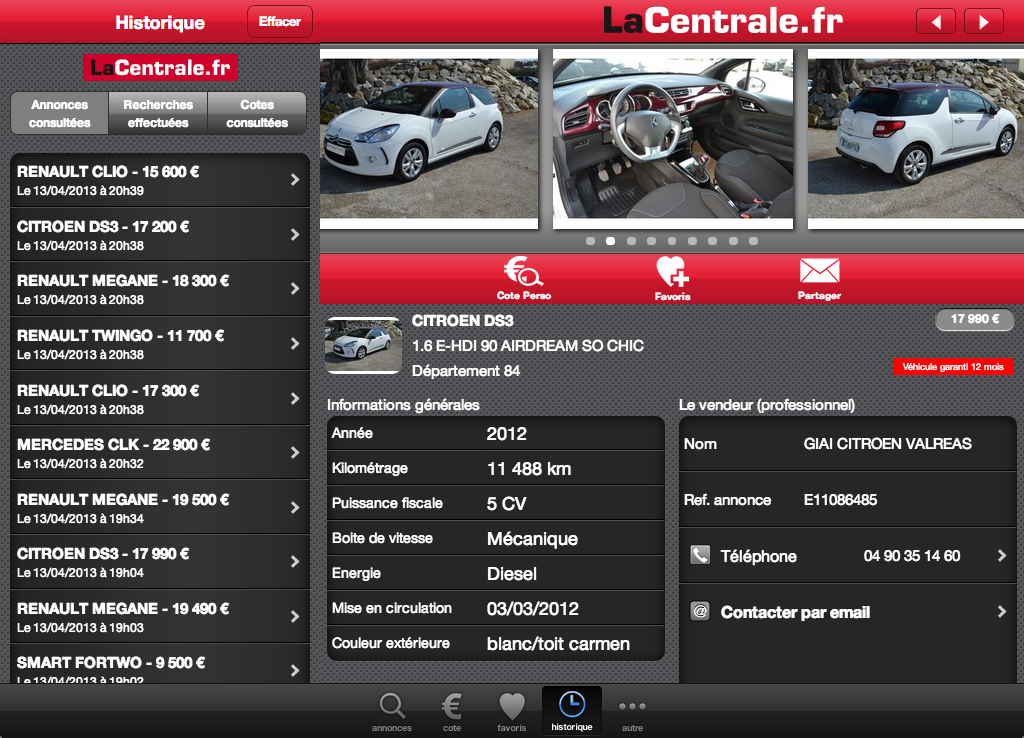Select the Ref. annonce value E11086485
1024x738 pixels.
coord(840,500)
